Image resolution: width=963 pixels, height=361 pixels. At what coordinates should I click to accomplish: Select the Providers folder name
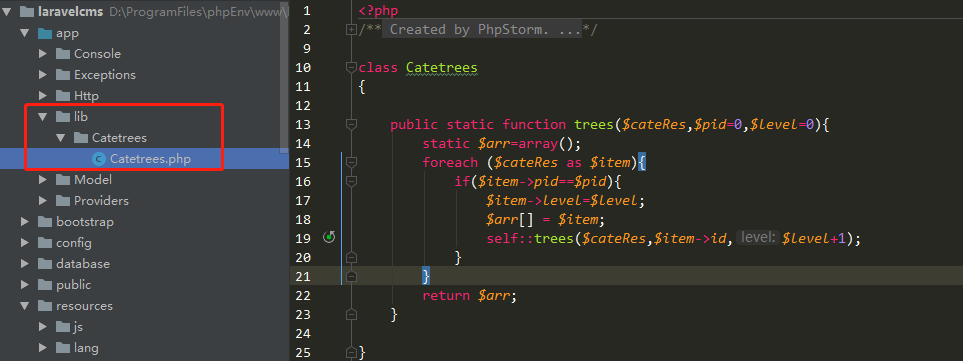click(101, 201)
